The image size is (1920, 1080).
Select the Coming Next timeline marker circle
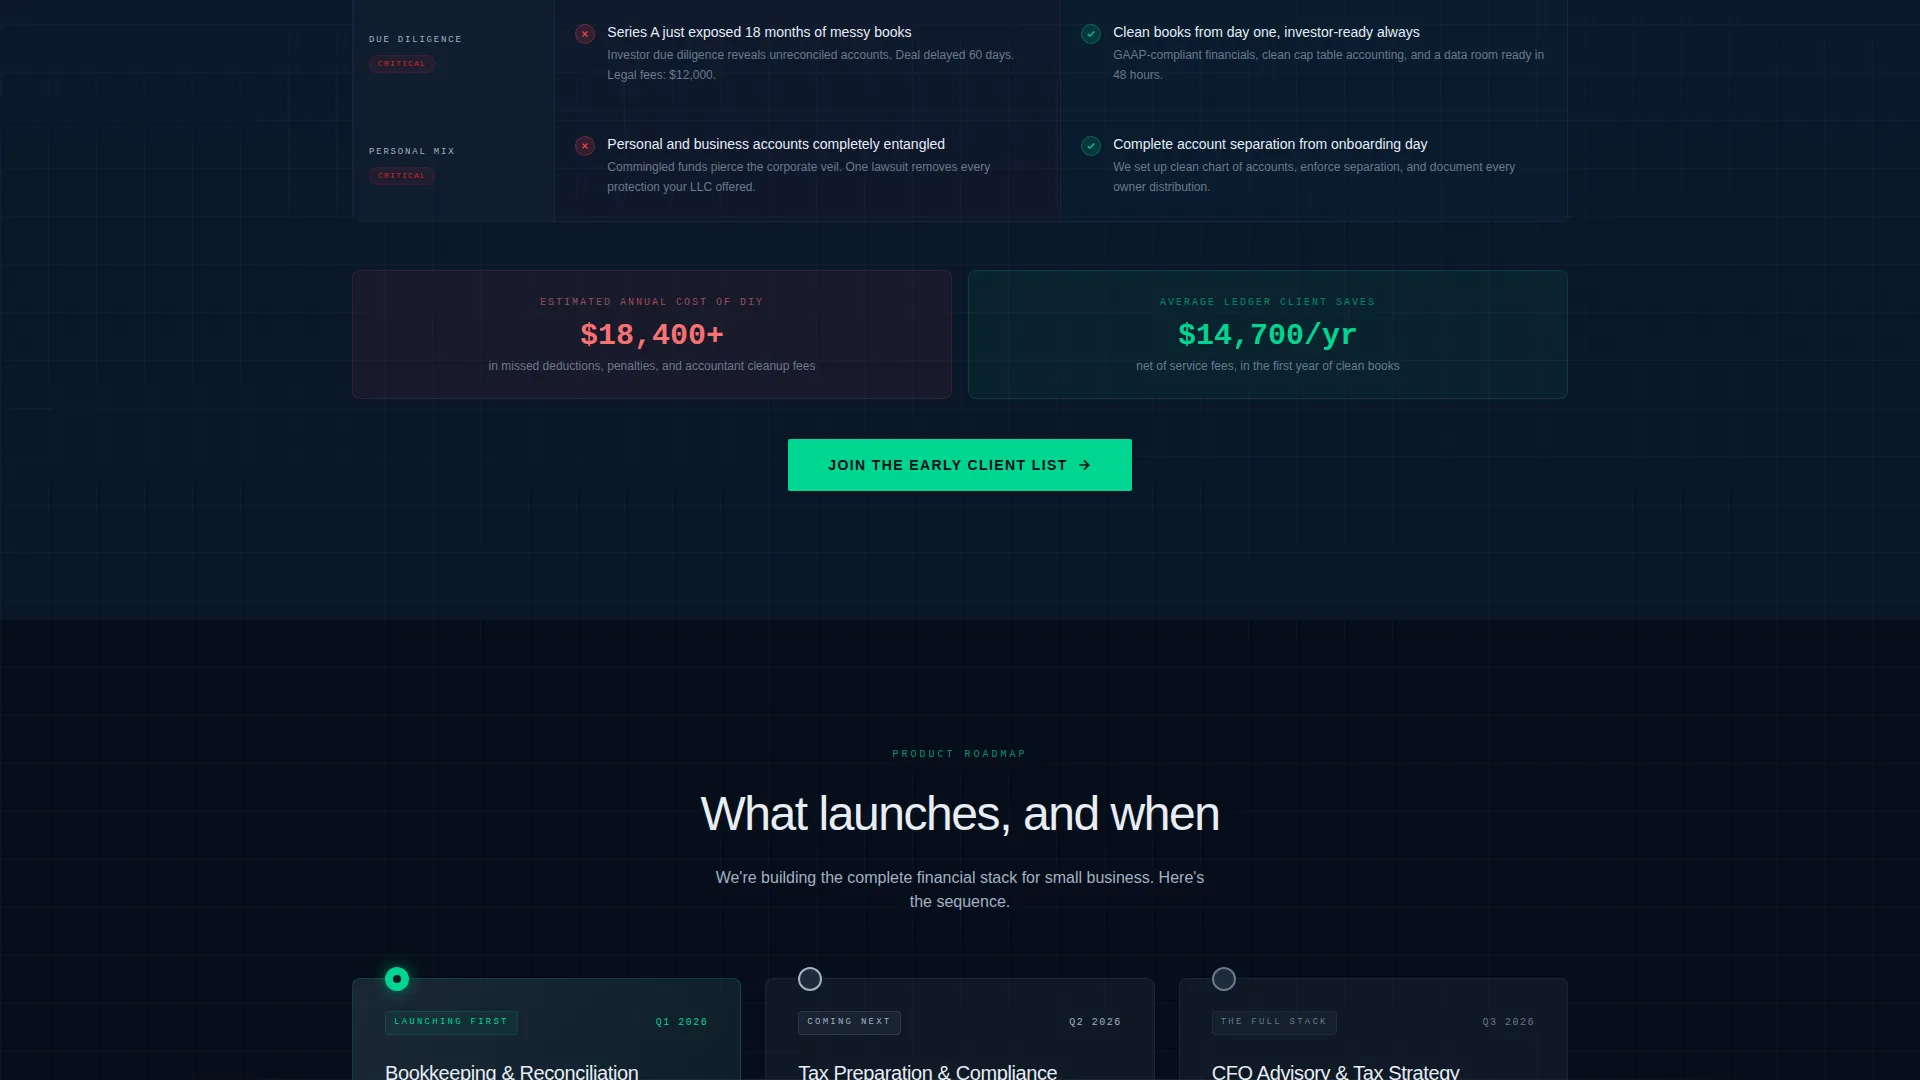[810, 979]
